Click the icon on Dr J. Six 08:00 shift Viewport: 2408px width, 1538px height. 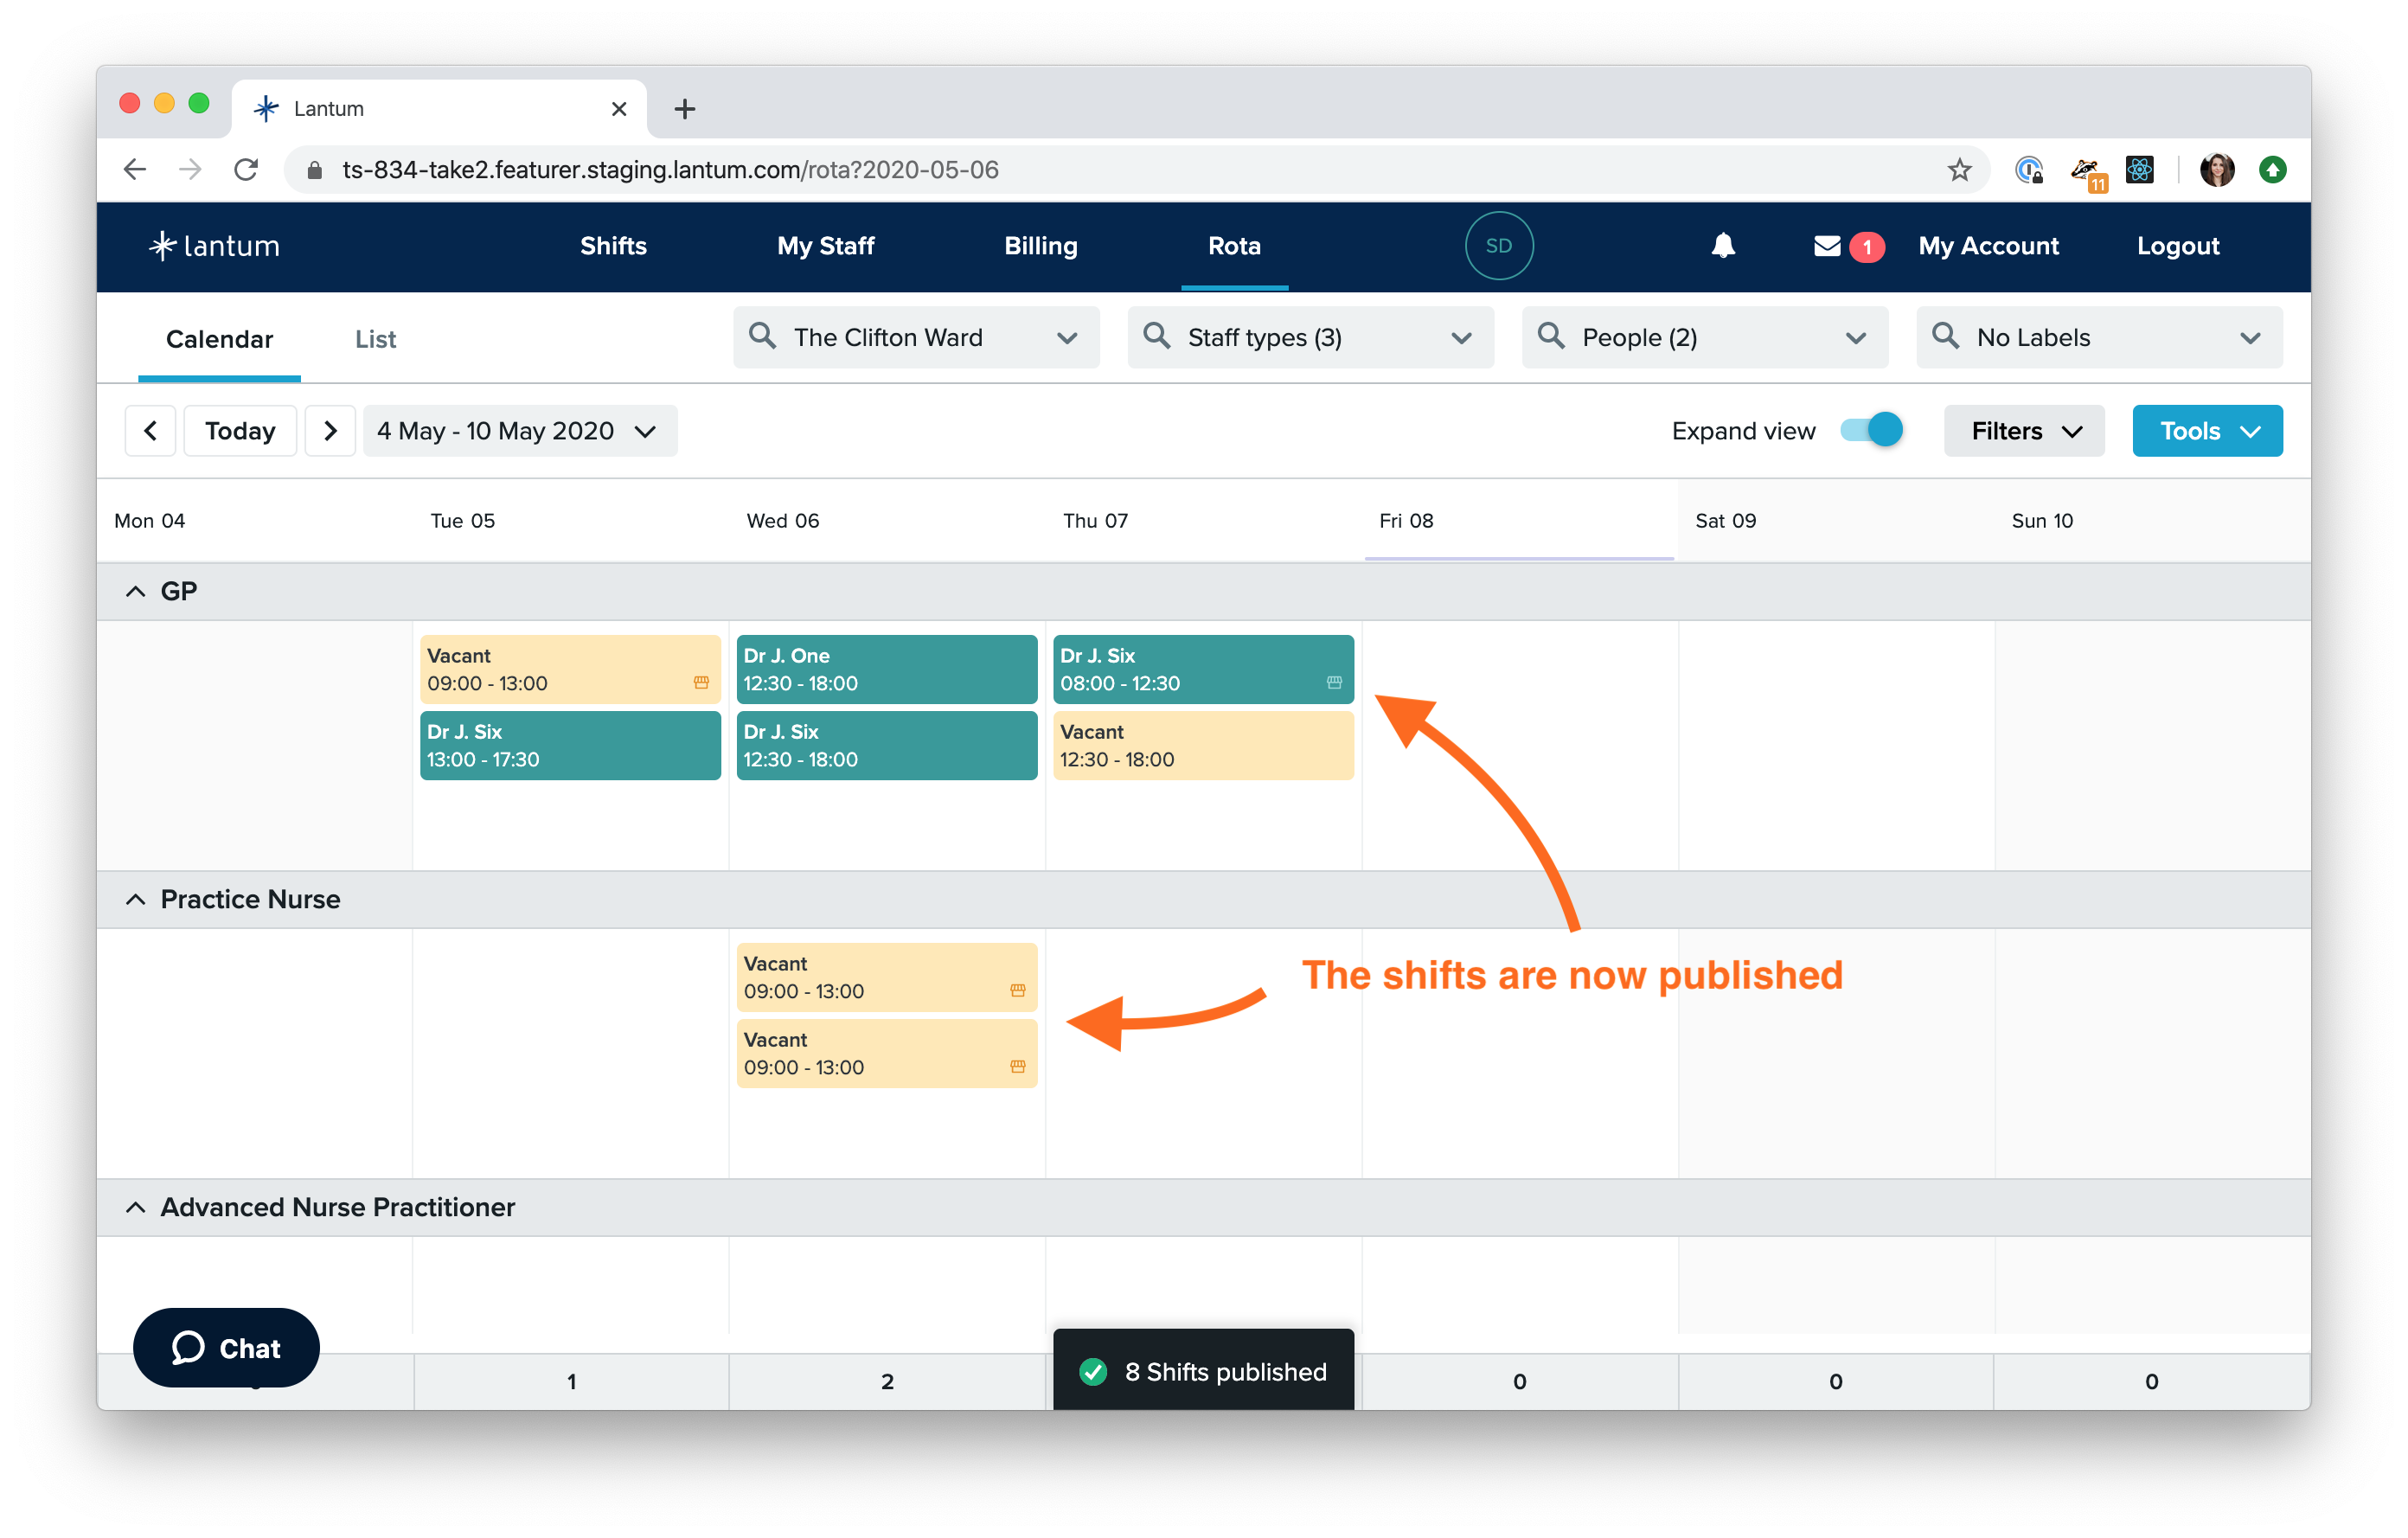coord(1334,683)
